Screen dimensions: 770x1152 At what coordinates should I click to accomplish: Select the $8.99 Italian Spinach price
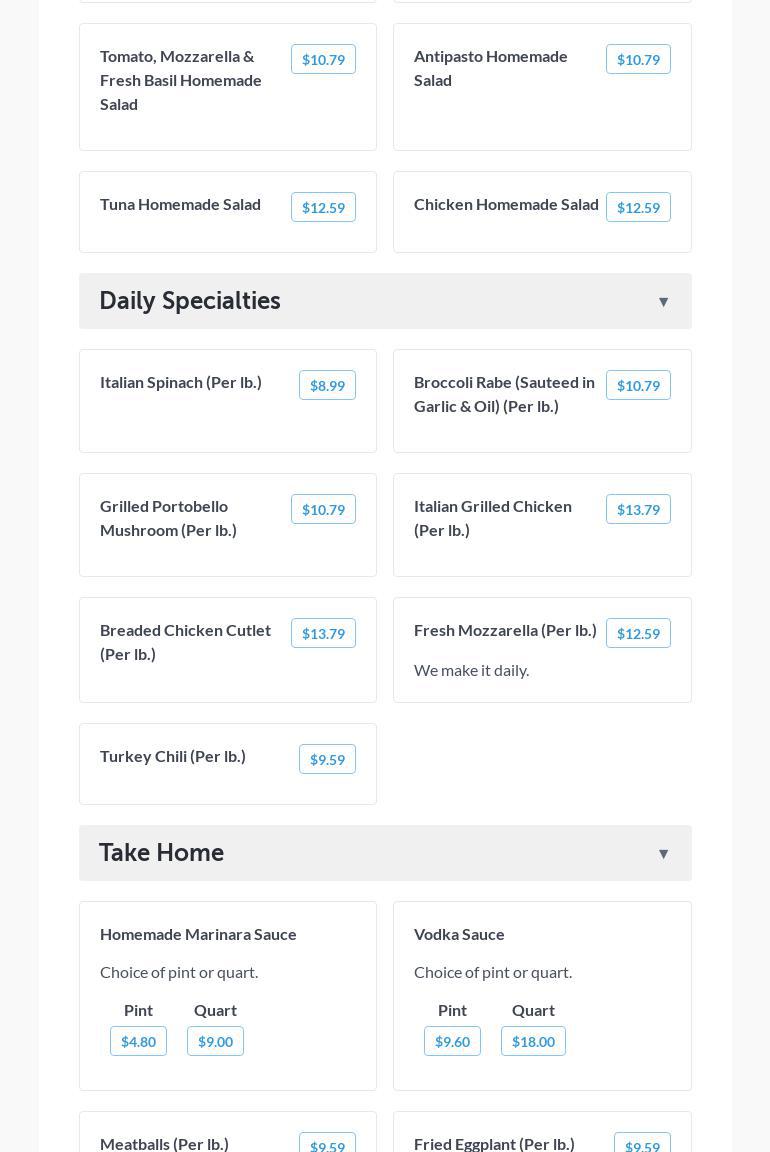pyautogui.click(x=327, y=386)
